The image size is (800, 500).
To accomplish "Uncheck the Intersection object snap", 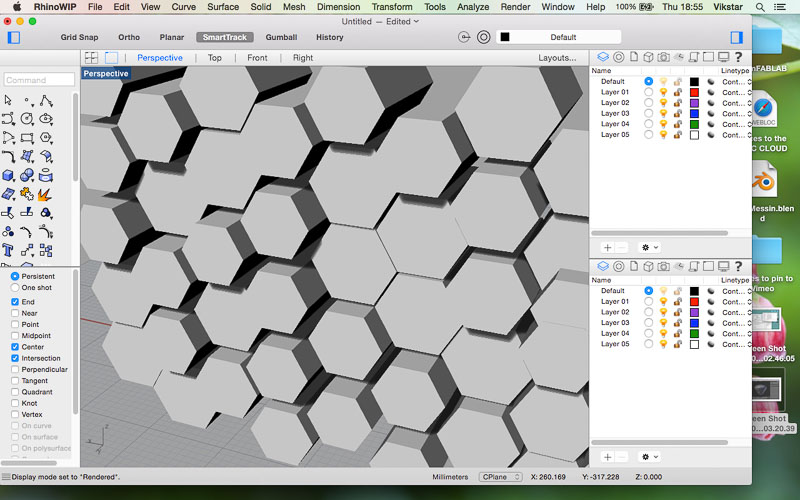I will coord(15,358).
